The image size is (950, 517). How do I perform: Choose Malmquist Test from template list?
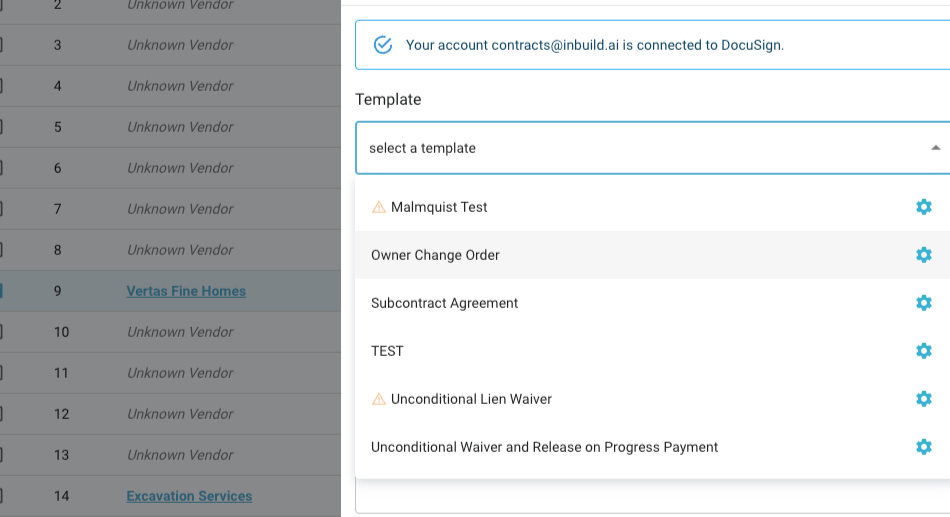tap(439, 207)
